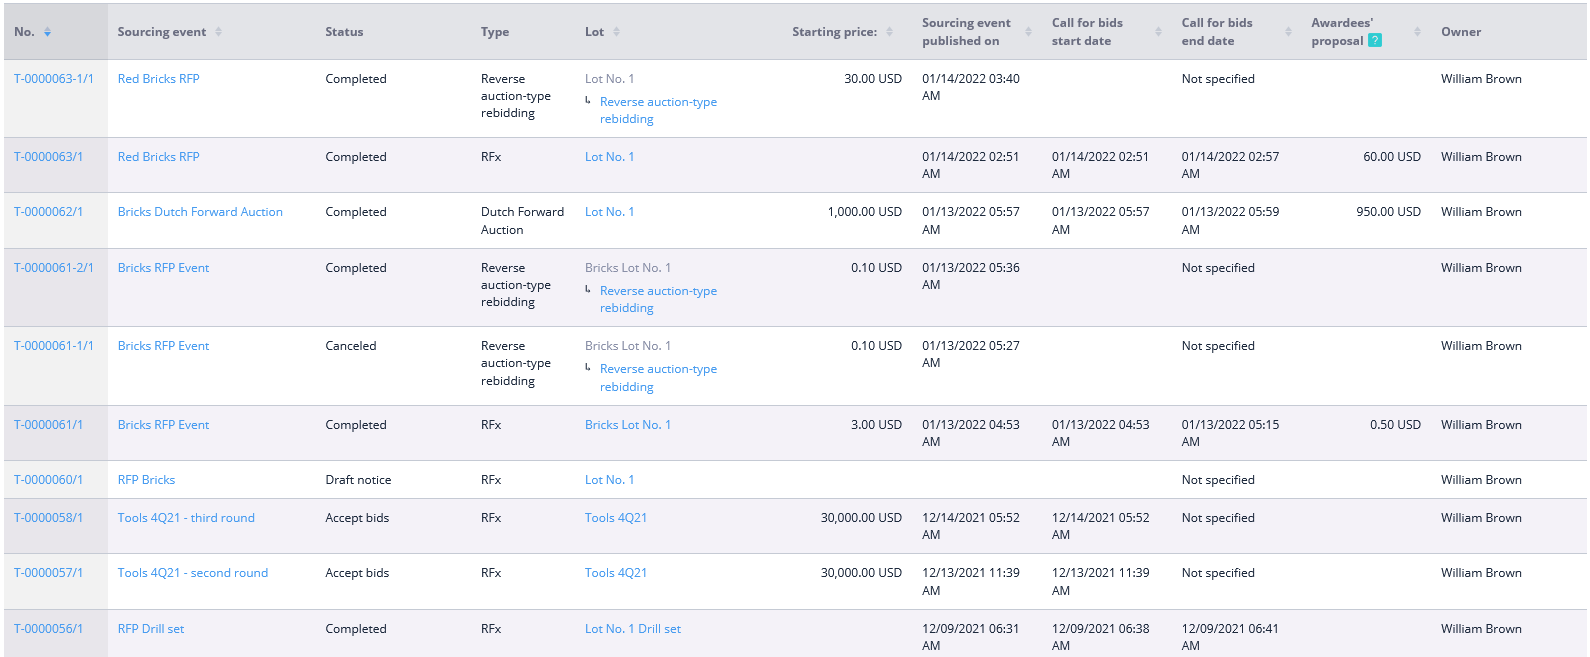This screenshot has height=657, width=1590.
Task: Open the Awardees' proposal help question icon
Action: (1375, 41)
